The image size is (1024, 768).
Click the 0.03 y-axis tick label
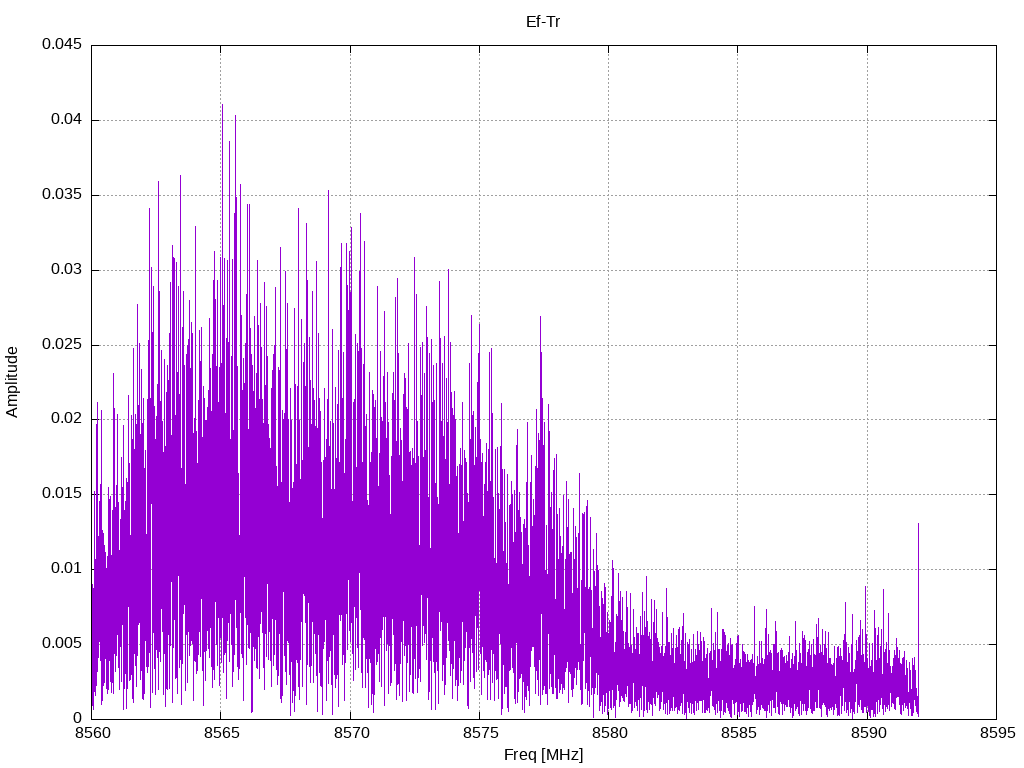[67, 269]
